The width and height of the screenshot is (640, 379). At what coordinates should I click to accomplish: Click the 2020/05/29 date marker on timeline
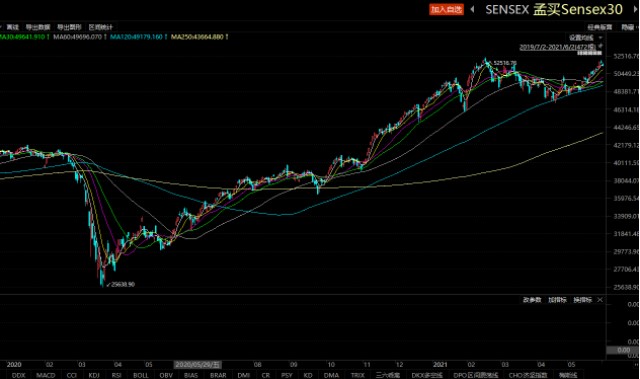click(x=198, y=364)
